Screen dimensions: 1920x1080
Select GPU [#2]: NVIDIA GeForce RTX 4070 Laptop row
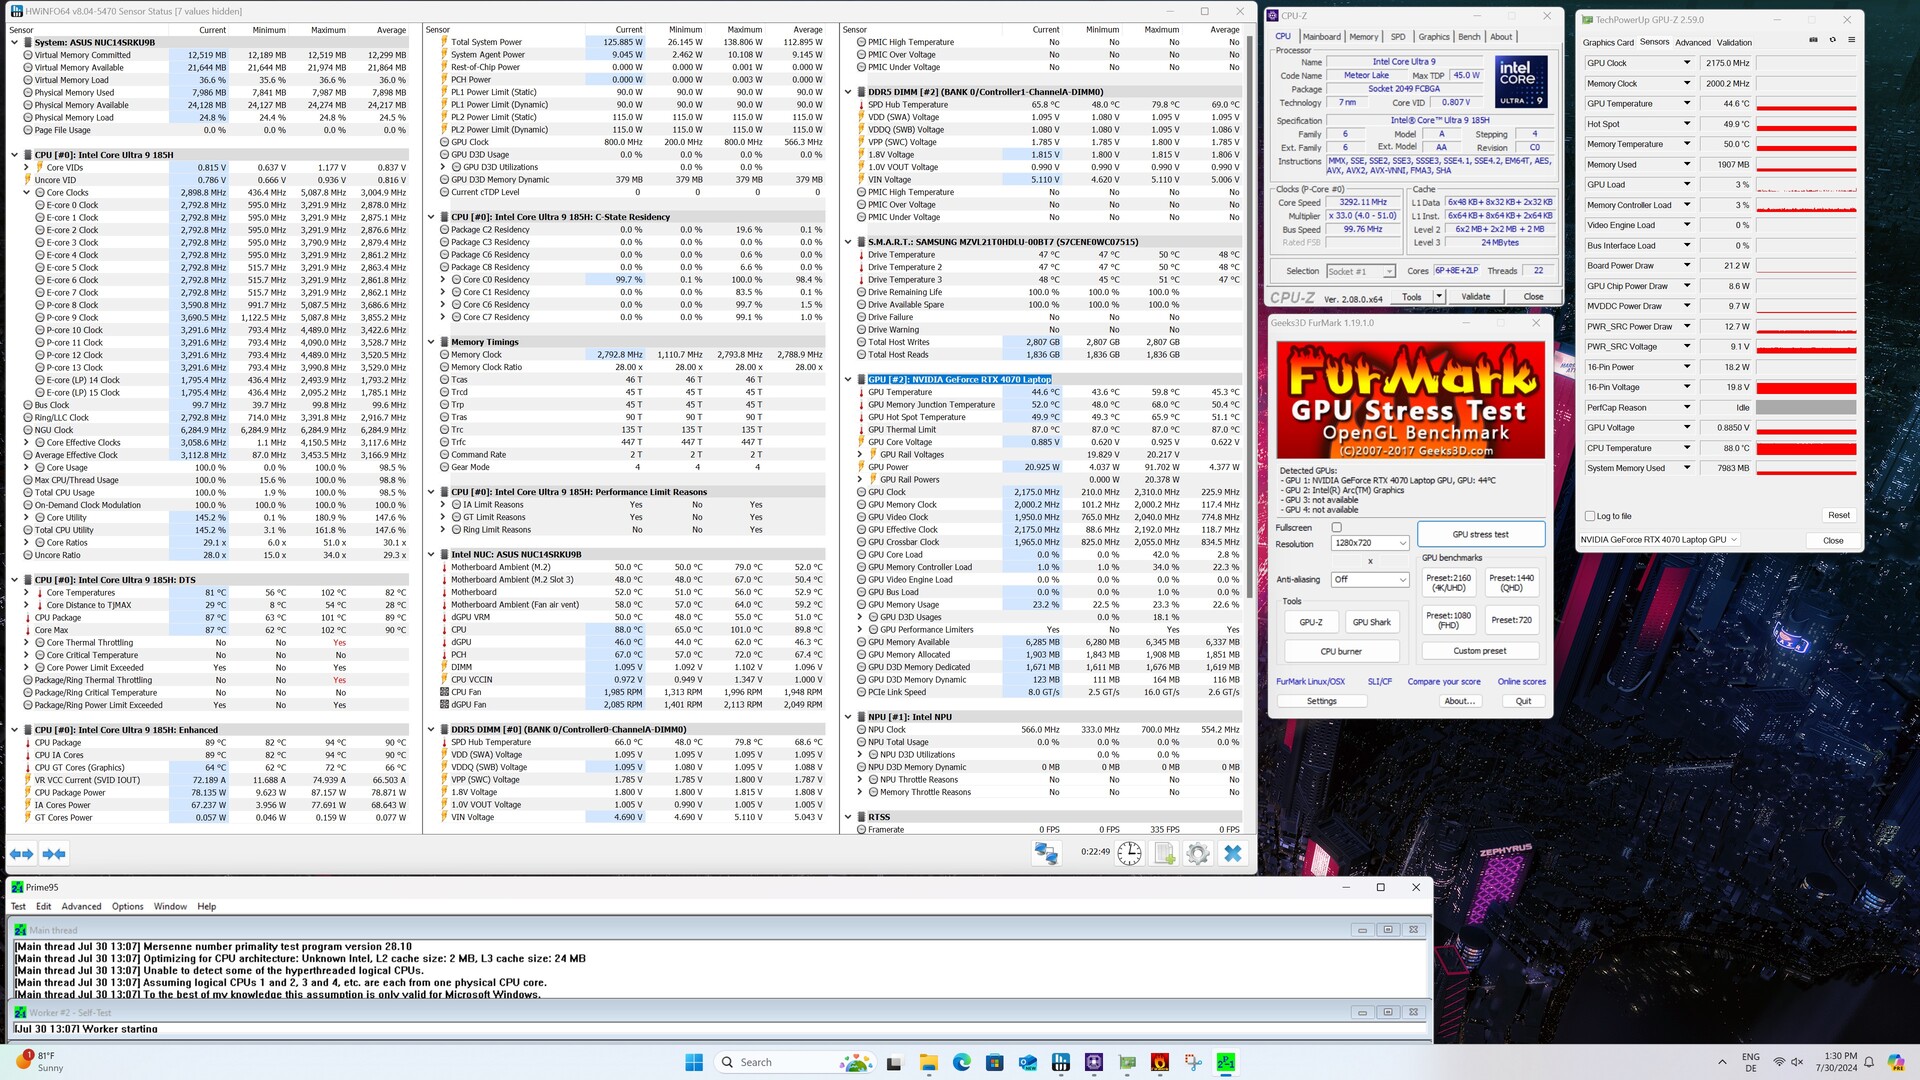pyautogui.click(x=959, y=379)
